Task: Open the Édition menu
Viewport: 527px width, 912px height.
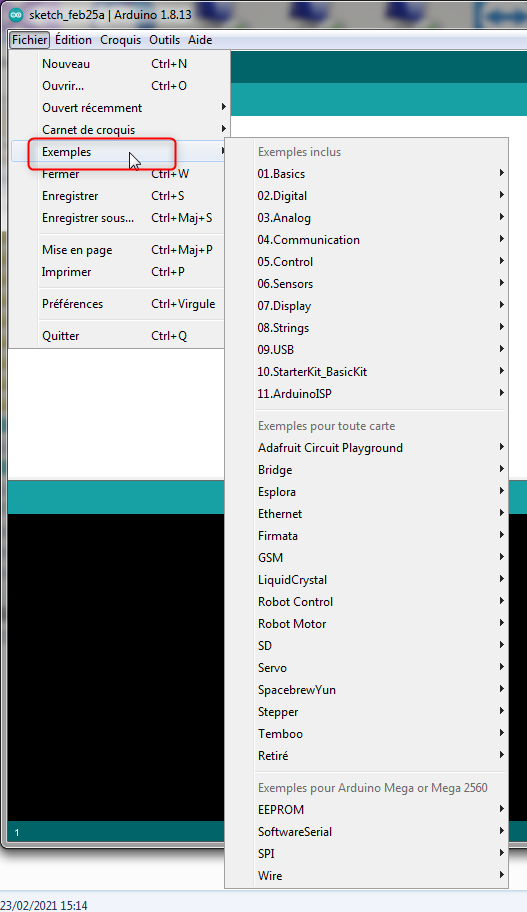Action: (x=73, y=40)
